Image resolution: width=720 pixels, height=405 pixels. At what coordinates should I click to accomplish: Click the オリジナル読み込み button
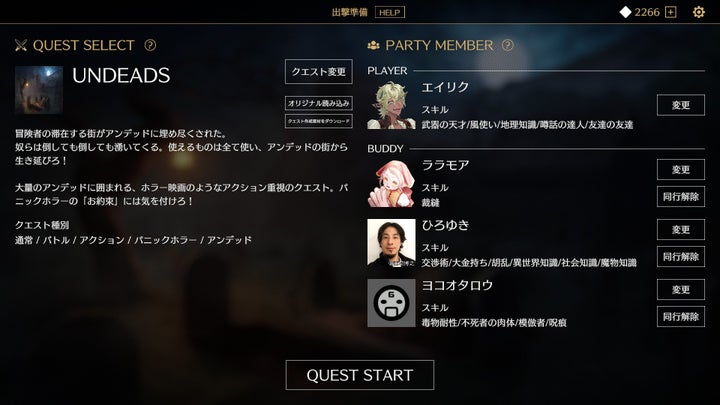[319, 103]
